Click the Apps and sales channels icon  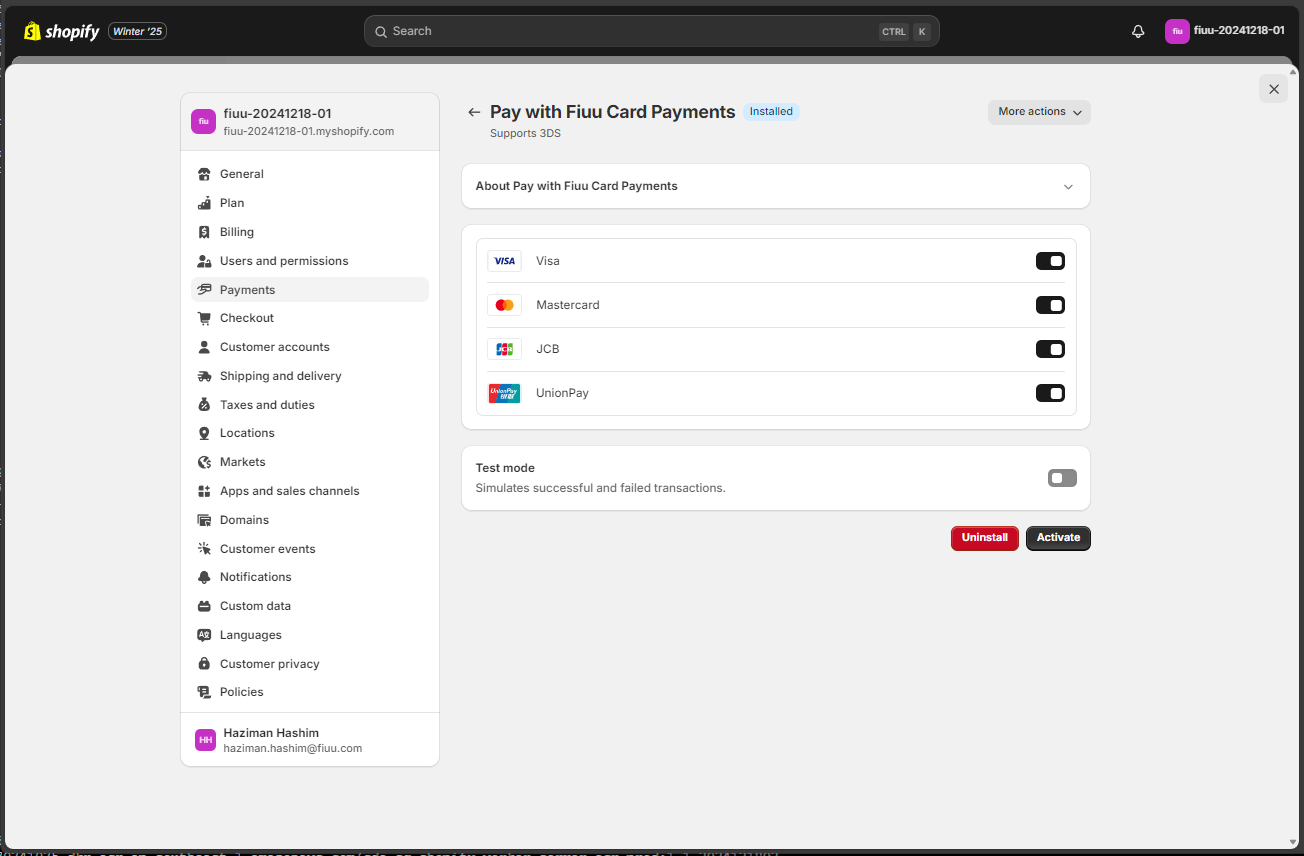205,491
